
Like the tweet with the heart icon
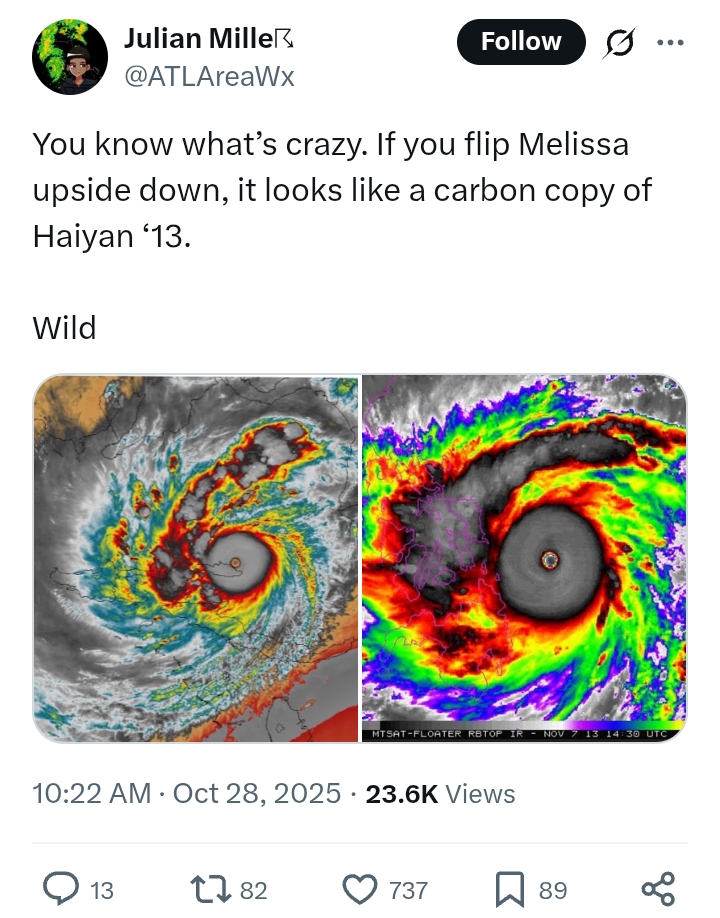[x=360, y=889]
